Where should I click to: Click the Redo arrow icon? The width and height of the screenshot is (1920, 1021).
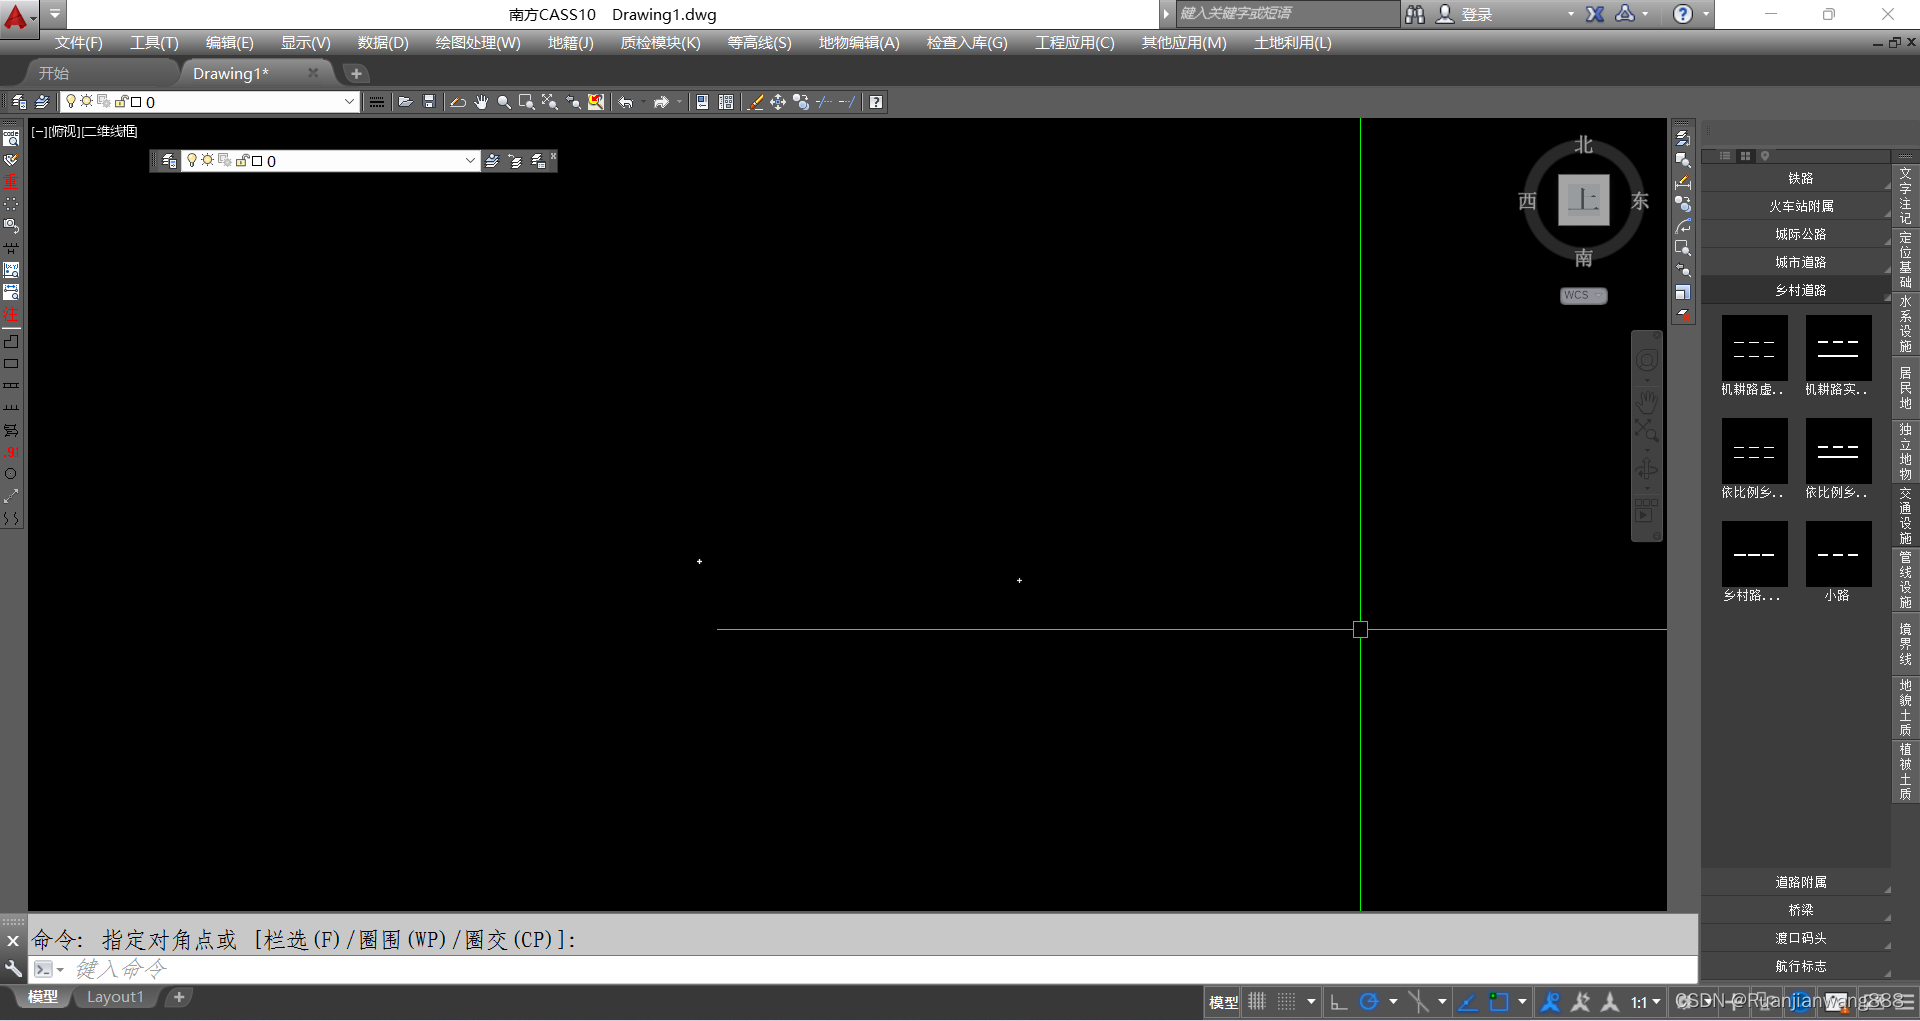pyautogui.click(x=661, y=102)
